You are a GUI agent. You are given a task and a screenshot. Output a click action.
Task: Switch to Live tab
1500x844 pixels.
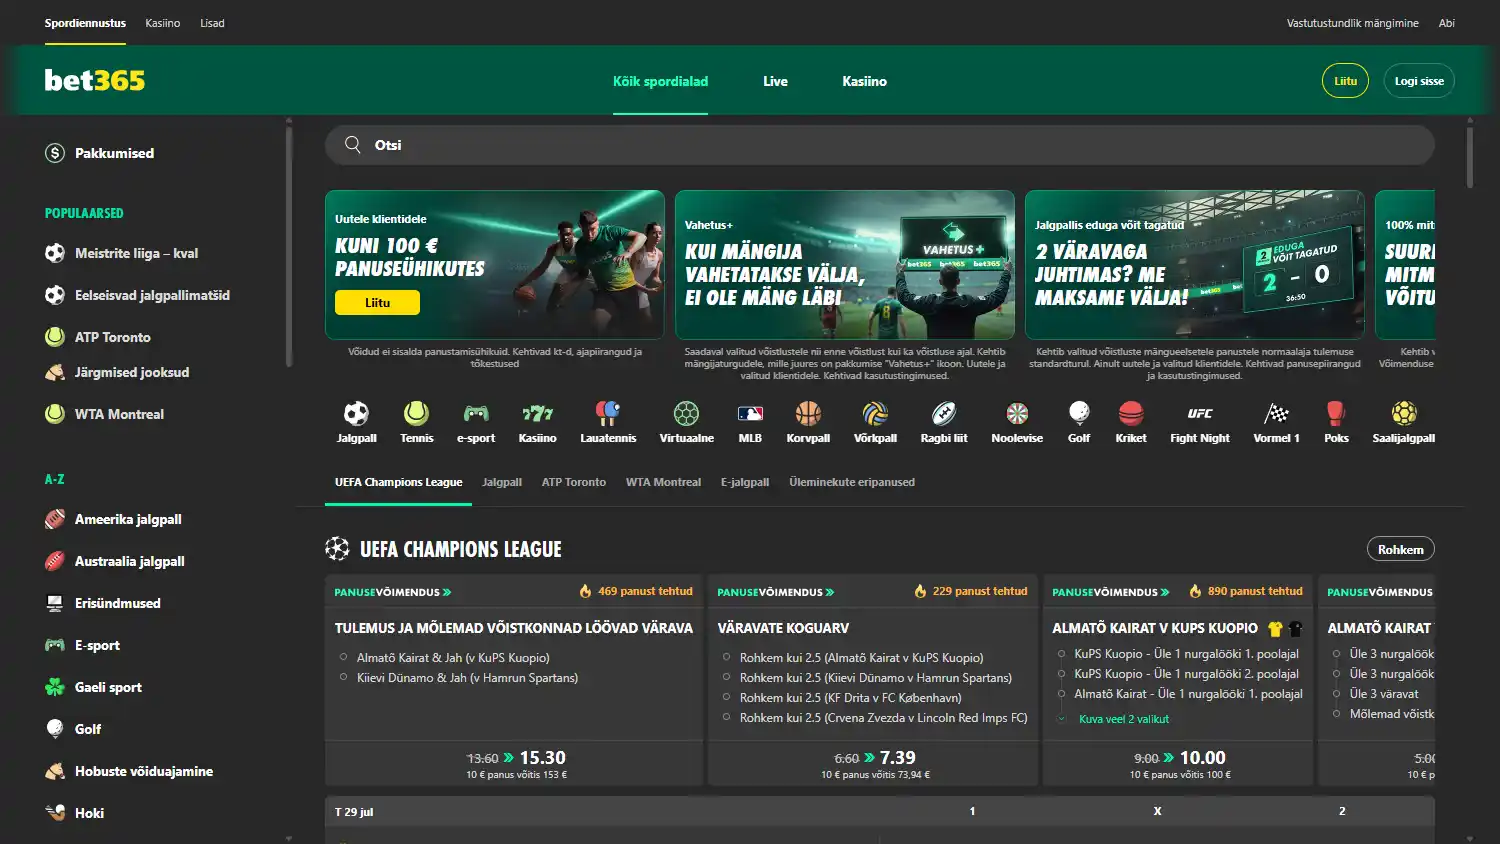775,81
